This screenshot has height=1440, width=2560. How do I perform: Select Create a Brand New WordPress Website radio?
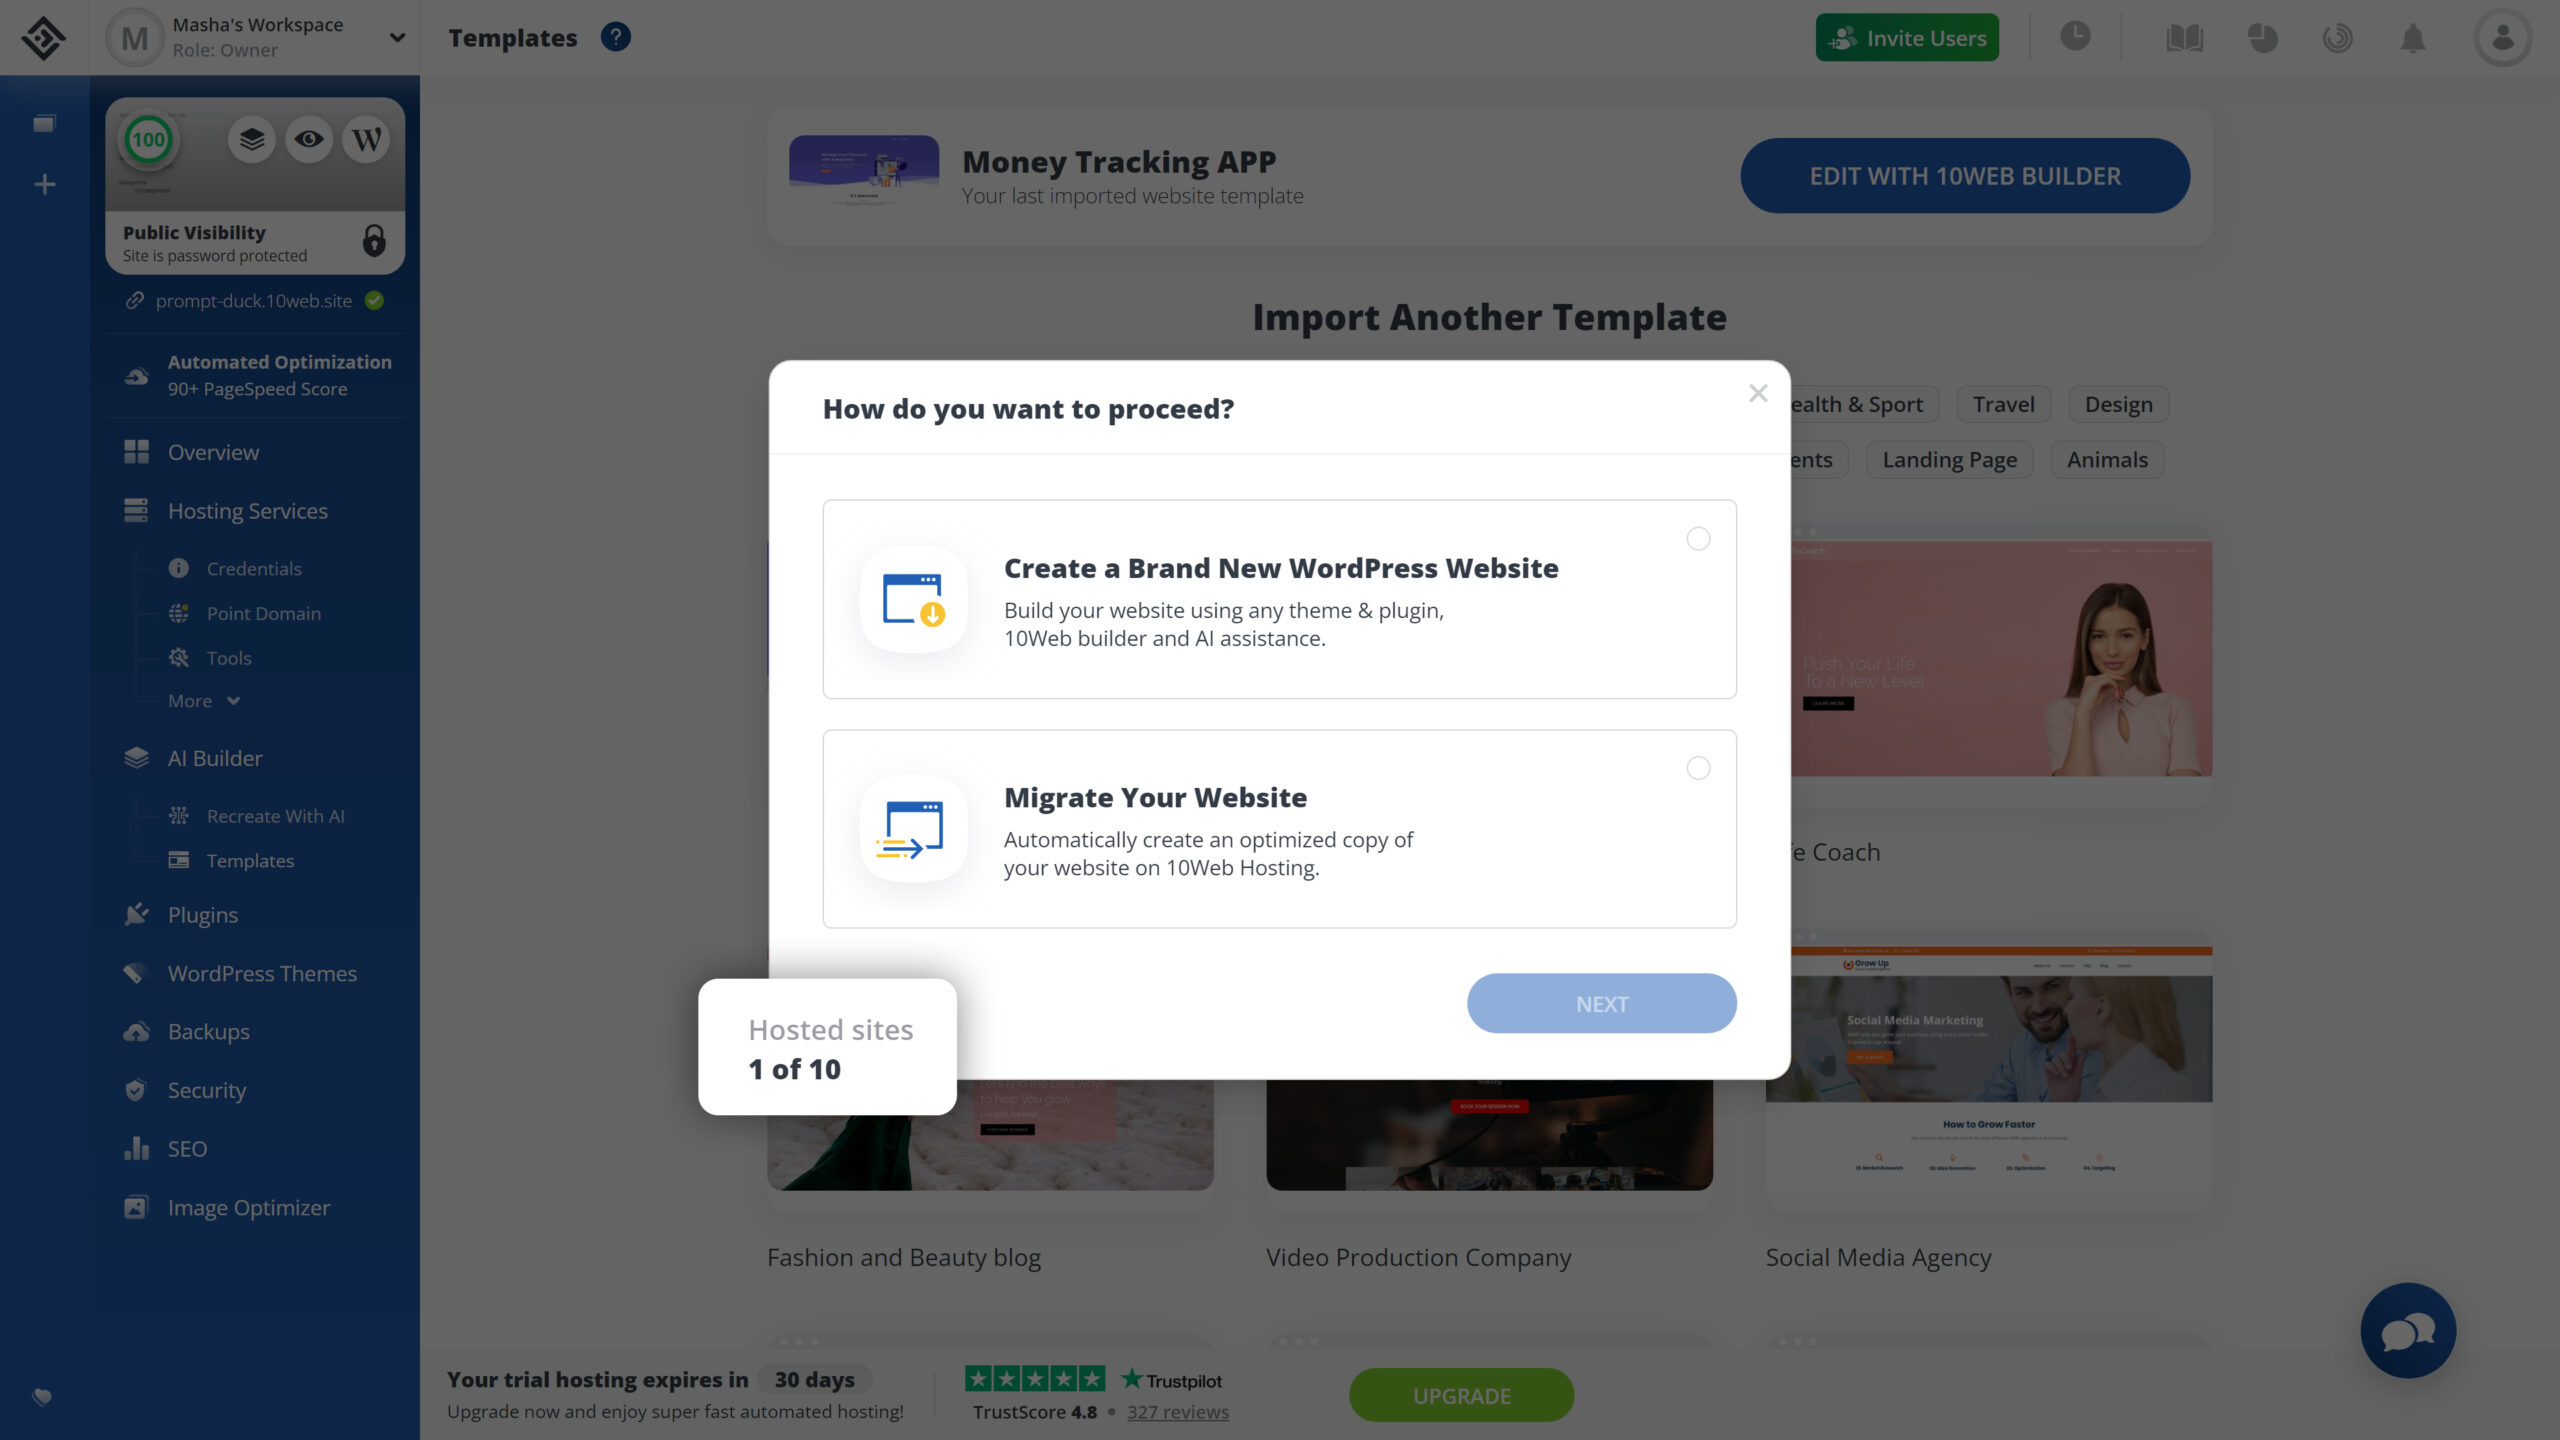(1698, 539)
